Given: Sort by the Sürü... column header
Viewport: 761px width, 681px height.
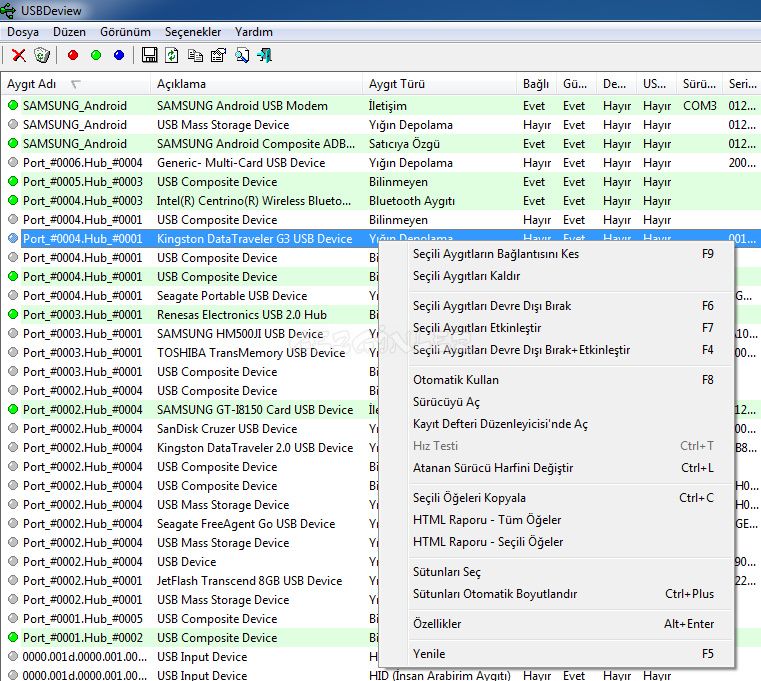Looking at the screenshot, I should pyautogui.click(x=699, y=84).
